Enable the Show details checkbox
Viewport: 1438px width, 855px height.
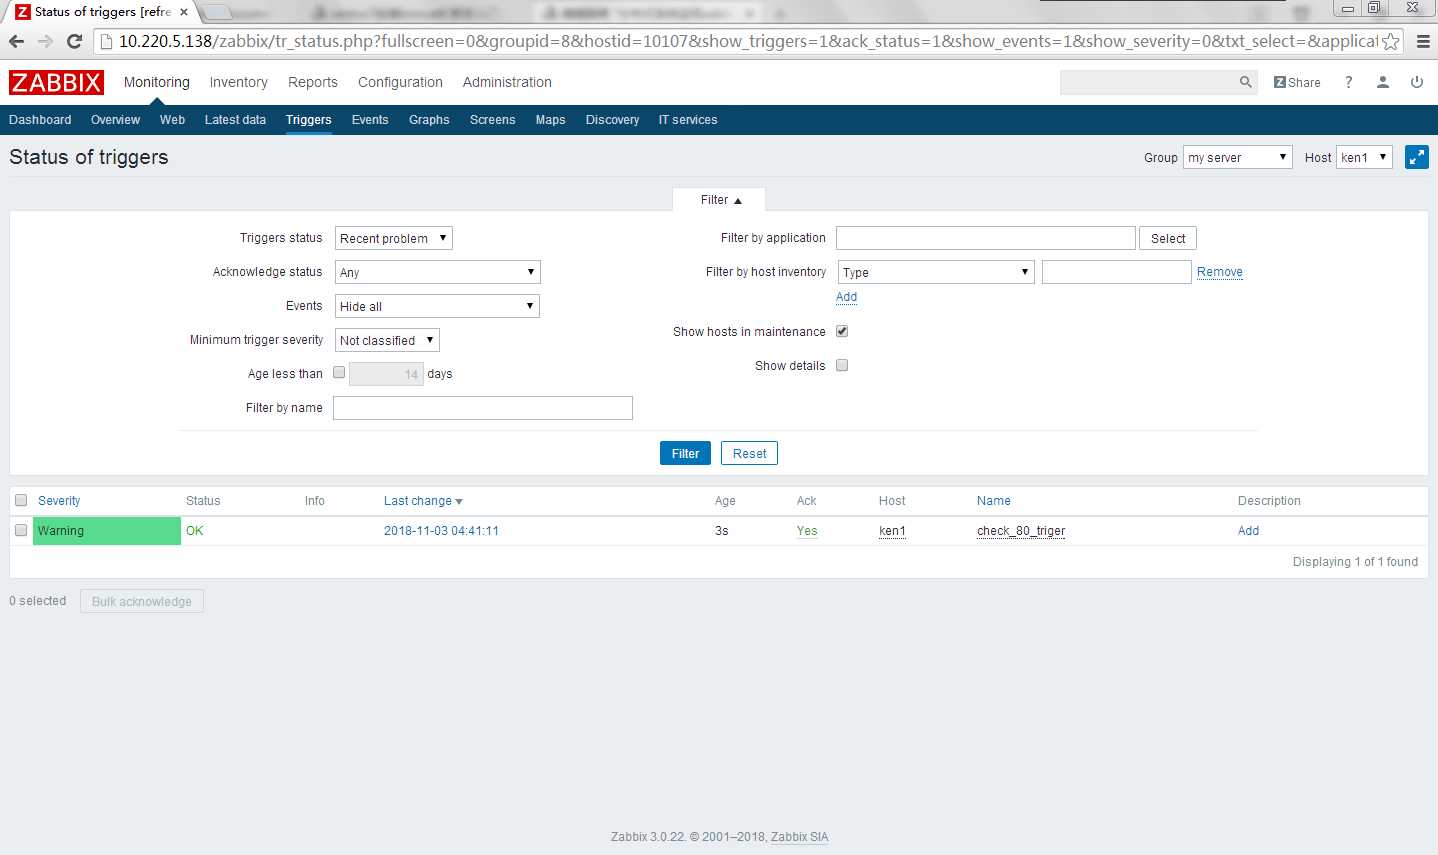tap(842, 365)
